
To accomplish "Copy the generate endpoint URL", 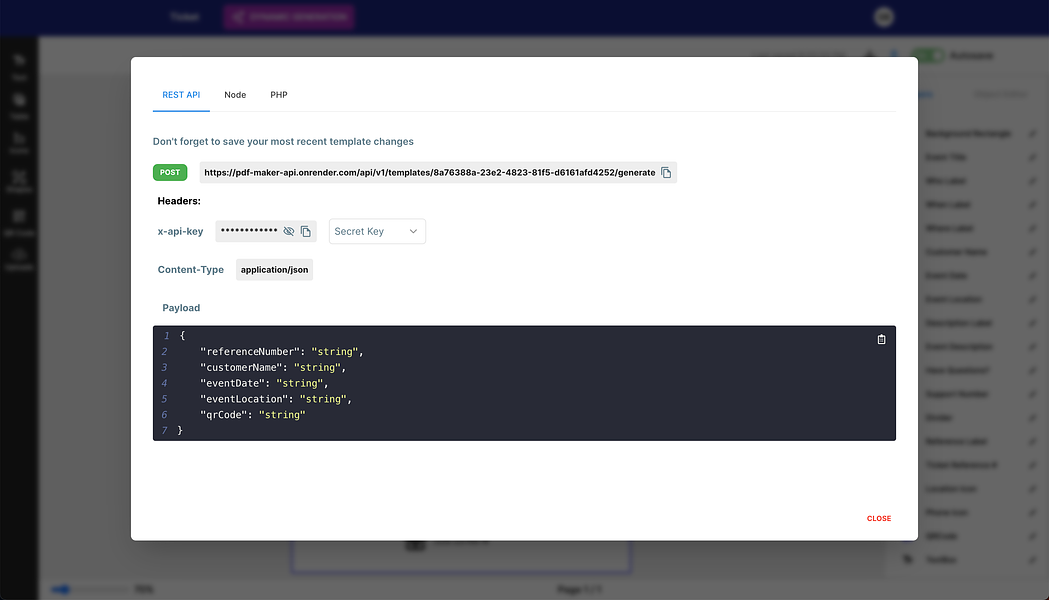I will (666, 173).
